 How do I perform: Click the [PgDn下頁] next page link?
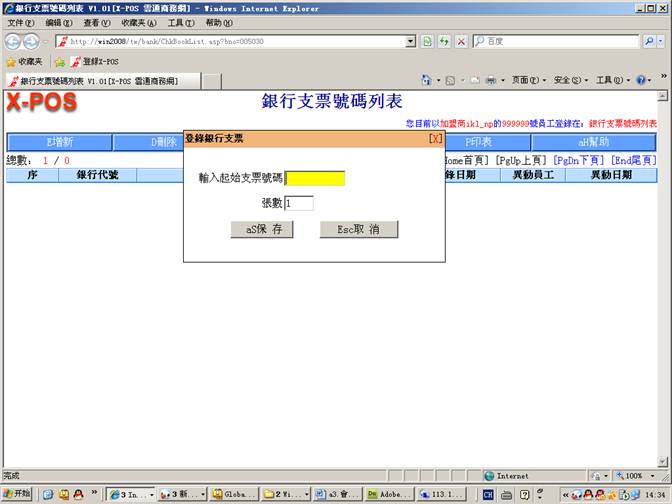579,160
